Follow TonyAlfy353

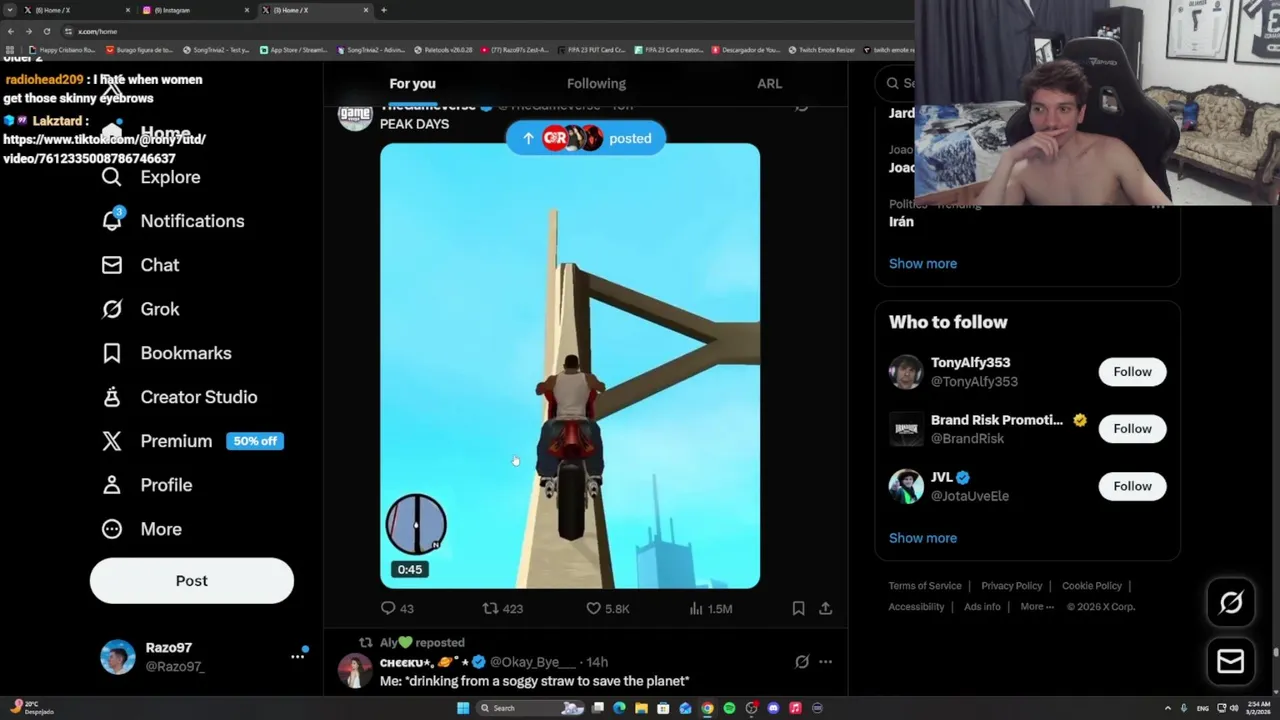[x=1132, y=372]
